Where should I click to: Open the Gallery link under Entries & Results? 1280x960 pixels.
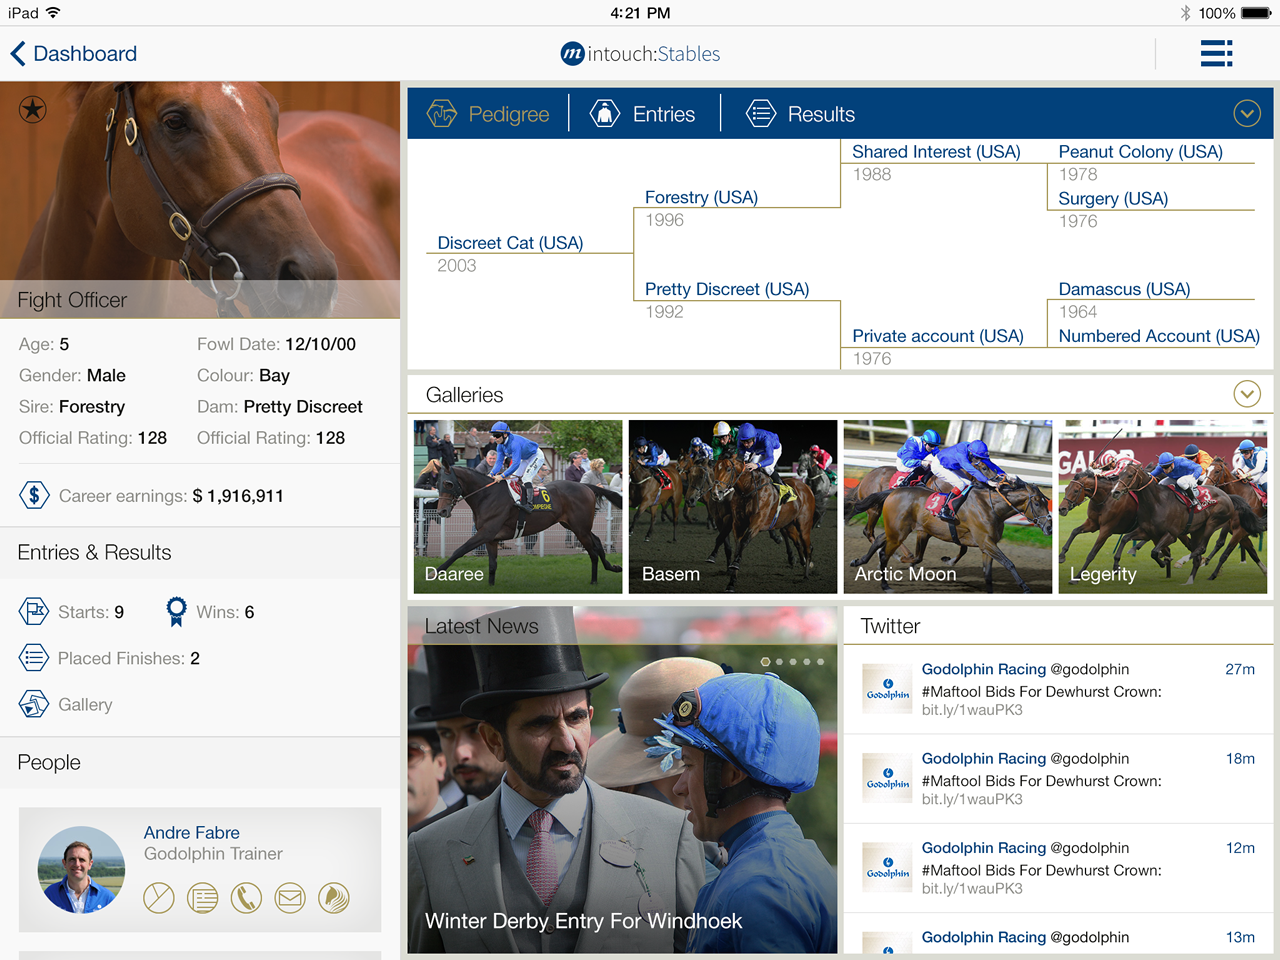point(84,704)
